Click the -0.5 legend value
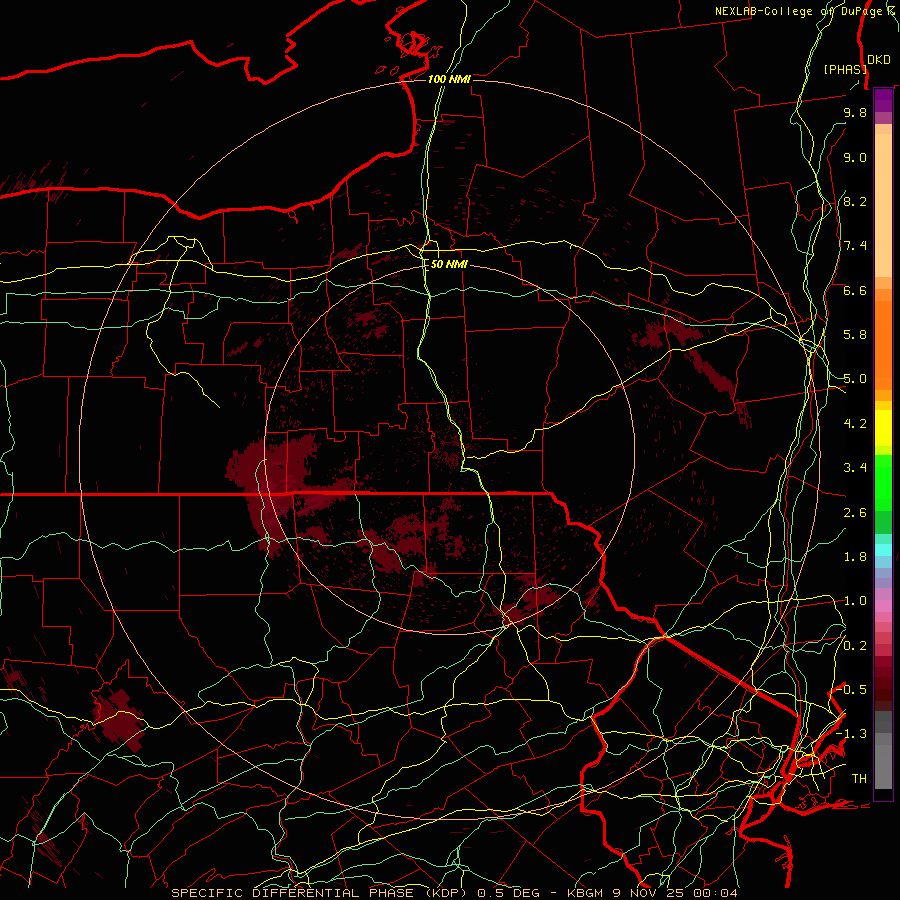This screenshot has width=900, height=900. click(851, 690)
